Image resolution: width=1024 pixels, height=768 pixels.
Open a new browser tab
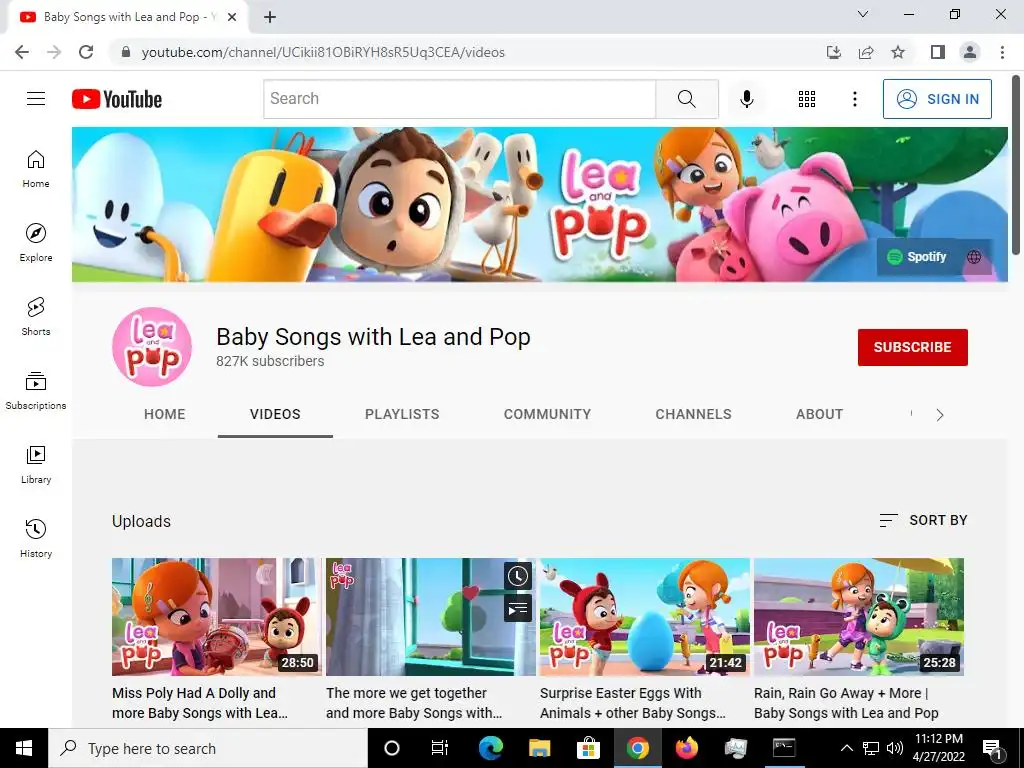click(270, 17)
